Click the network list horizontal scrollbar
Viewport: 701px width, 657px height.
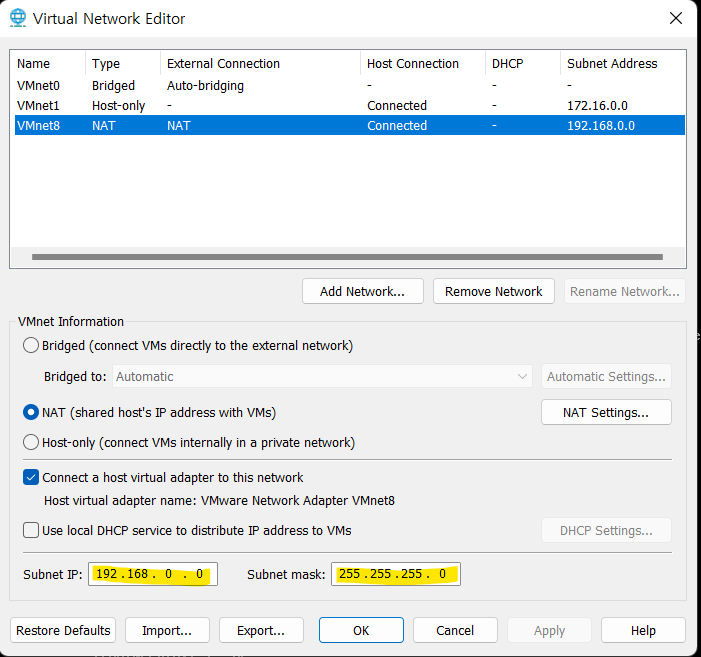click(347, 257)
